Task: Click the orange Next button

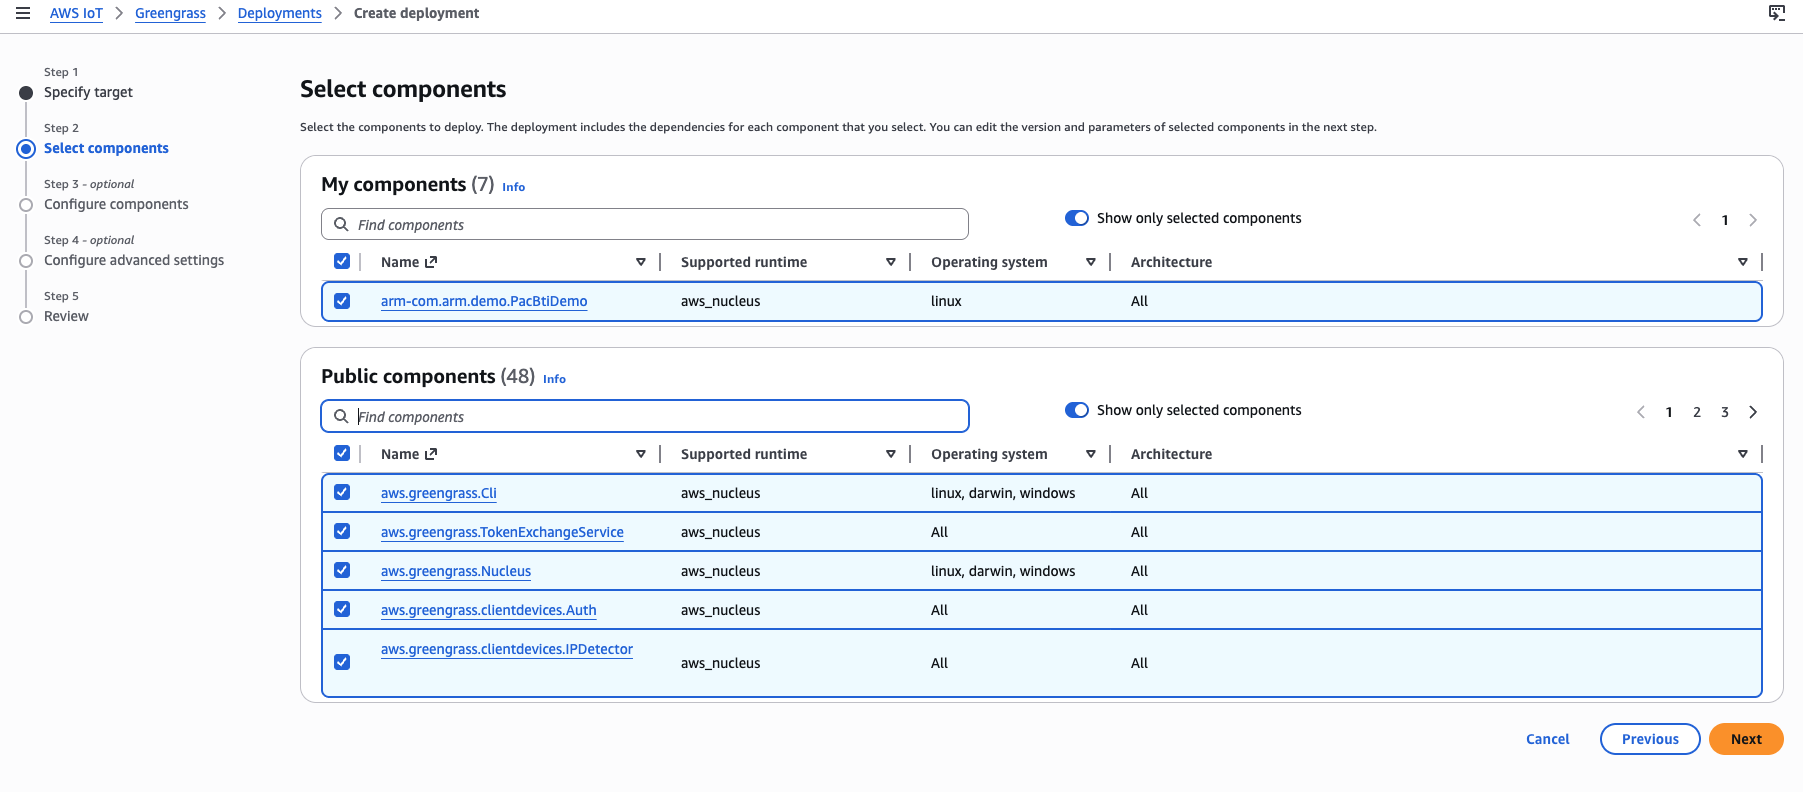Action: [x=1746, y=739]
